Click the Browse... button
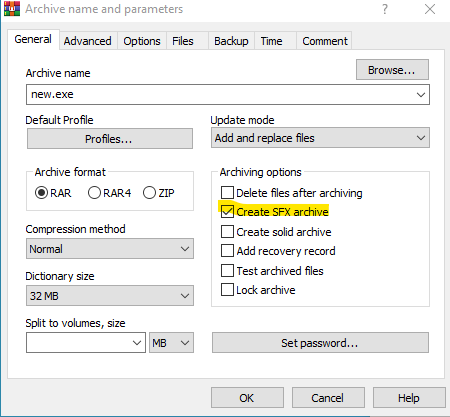This screenshot has height=417, width=450. pyautogui.click(x=392, y=70)
